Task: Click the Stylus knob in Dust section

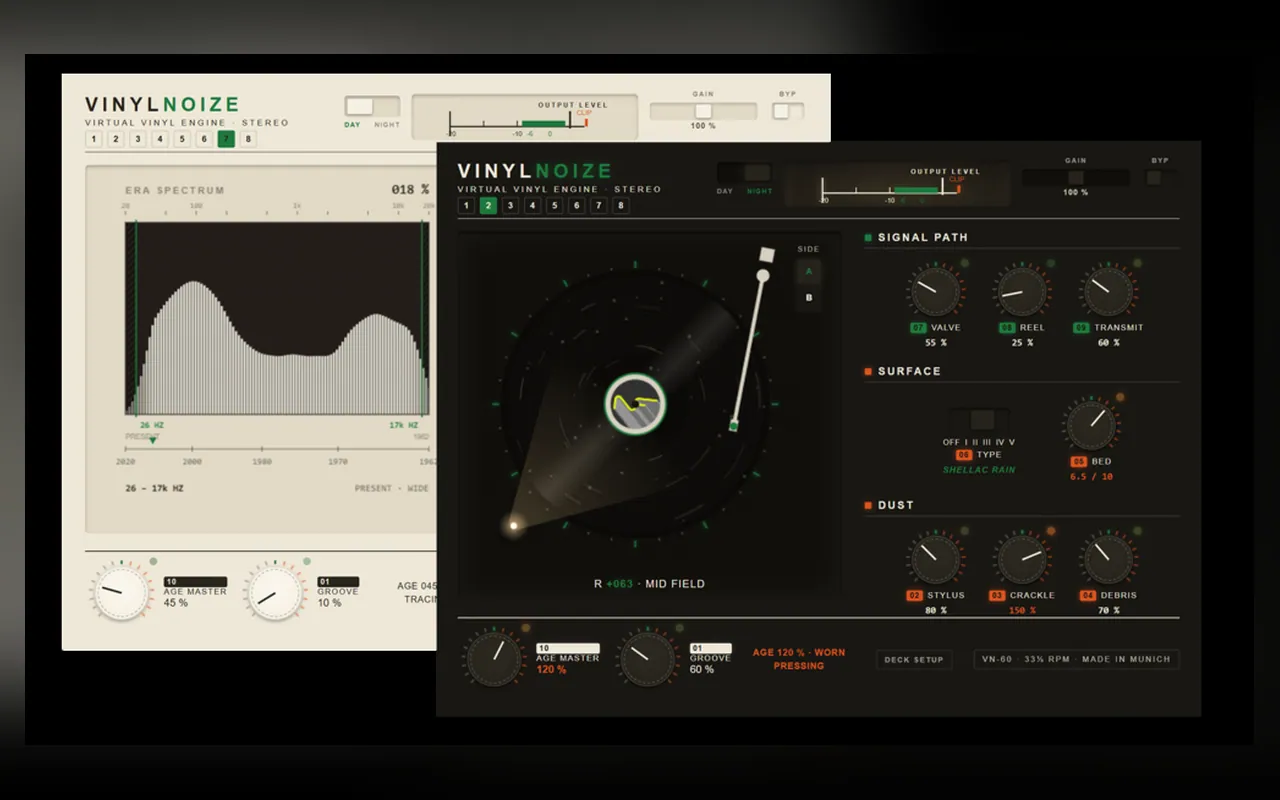Action: tap(935, 559)
